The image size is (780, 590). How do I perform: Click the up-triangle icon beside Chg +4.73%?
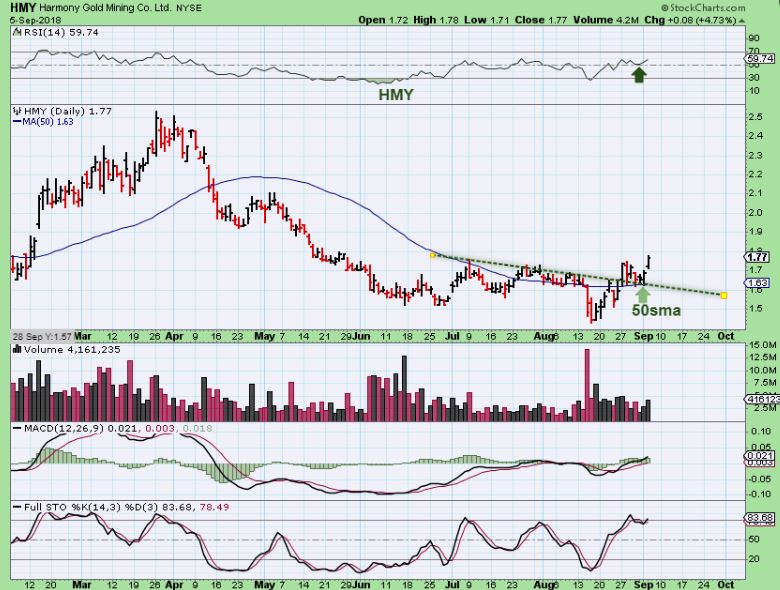coord(742,21)
